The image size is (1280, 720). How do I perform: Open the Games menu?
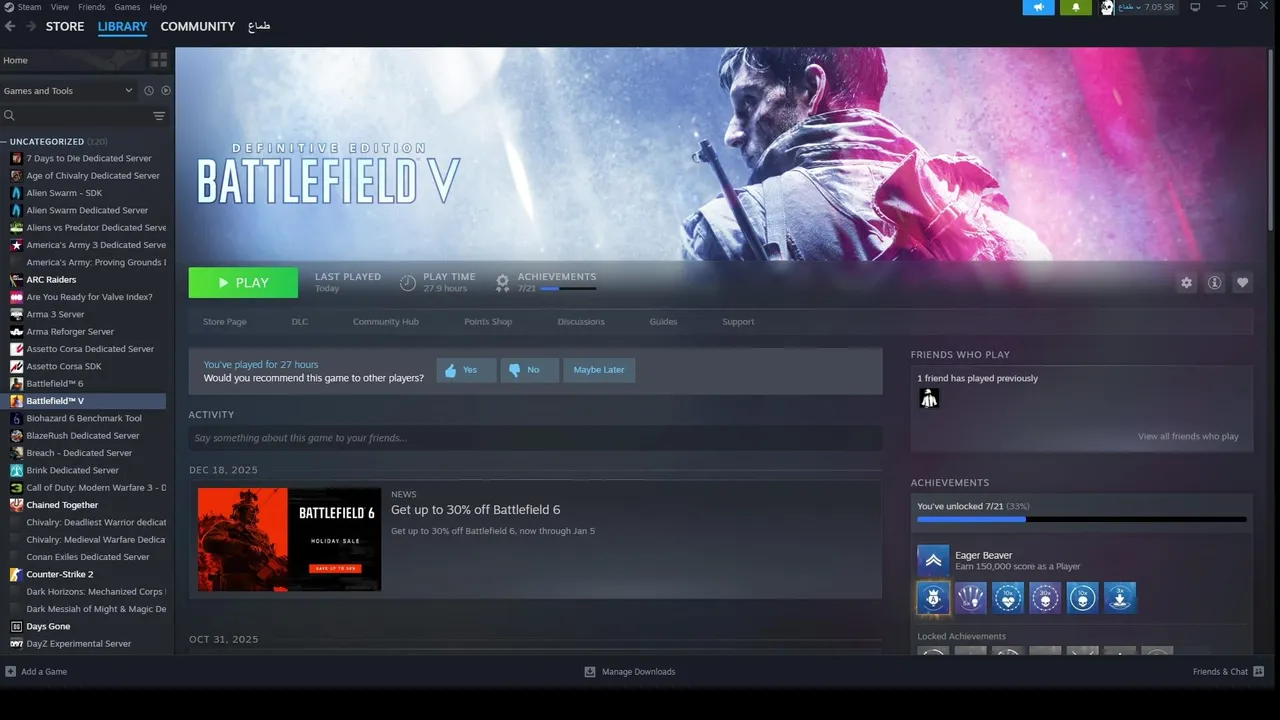pos(127,7)
